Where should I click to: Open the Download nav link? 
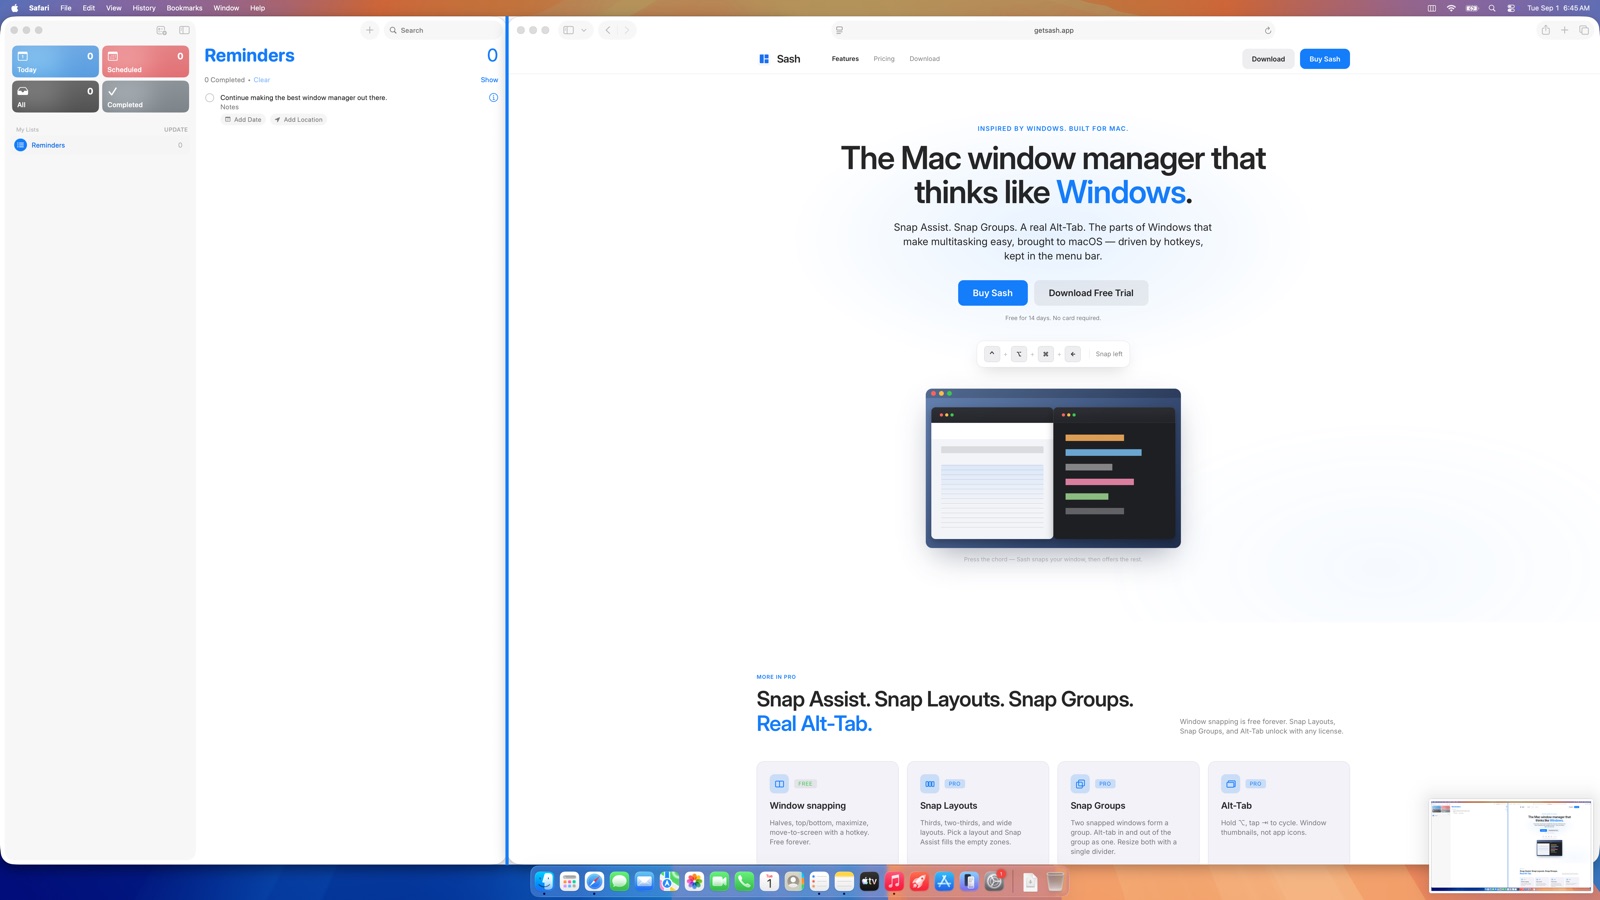click(924, 59)
